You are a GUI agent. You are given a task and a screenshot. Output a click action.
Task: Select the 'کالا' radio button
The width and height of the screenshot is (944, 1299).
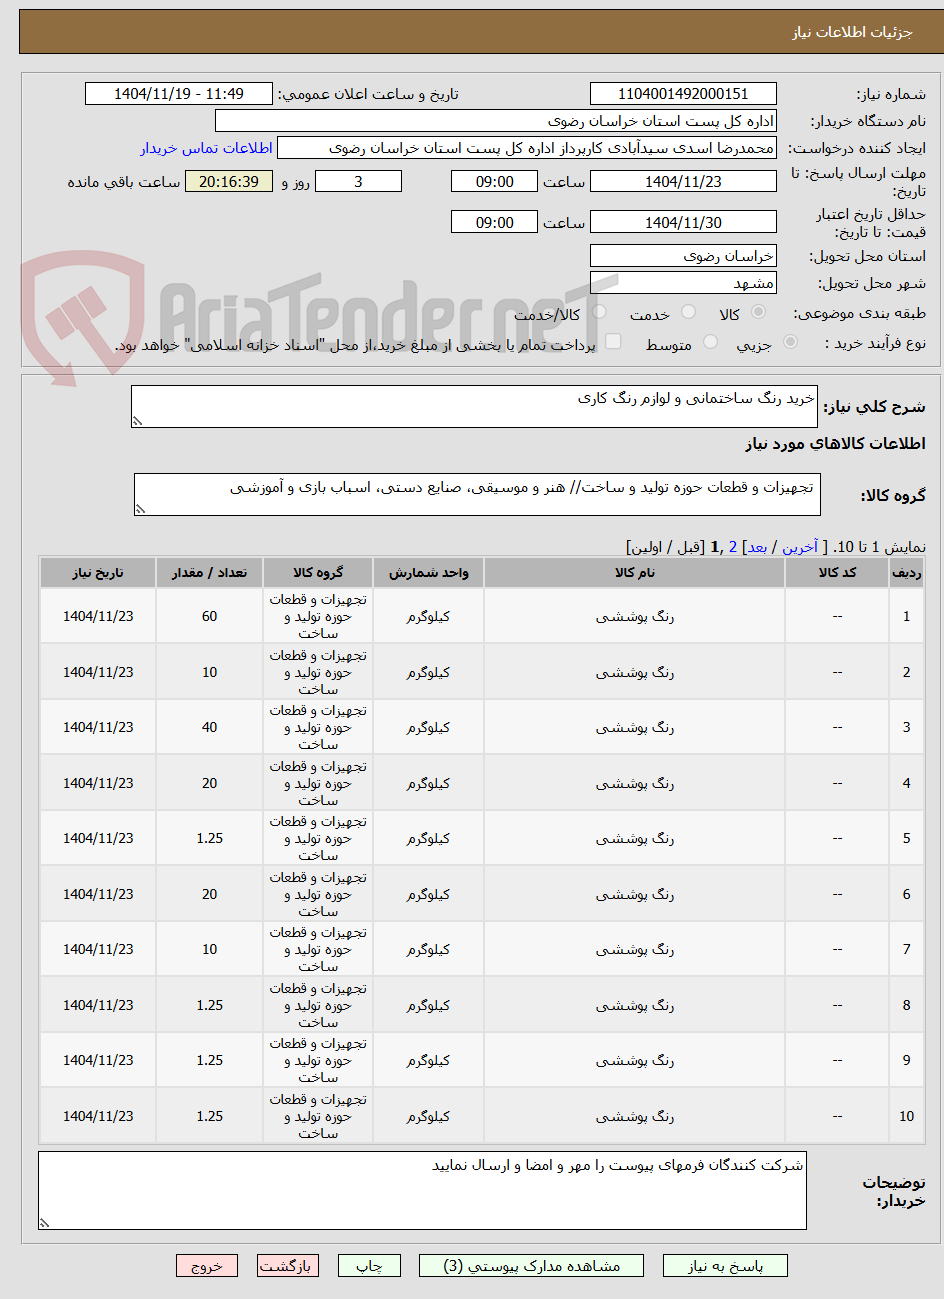point(758,313)
